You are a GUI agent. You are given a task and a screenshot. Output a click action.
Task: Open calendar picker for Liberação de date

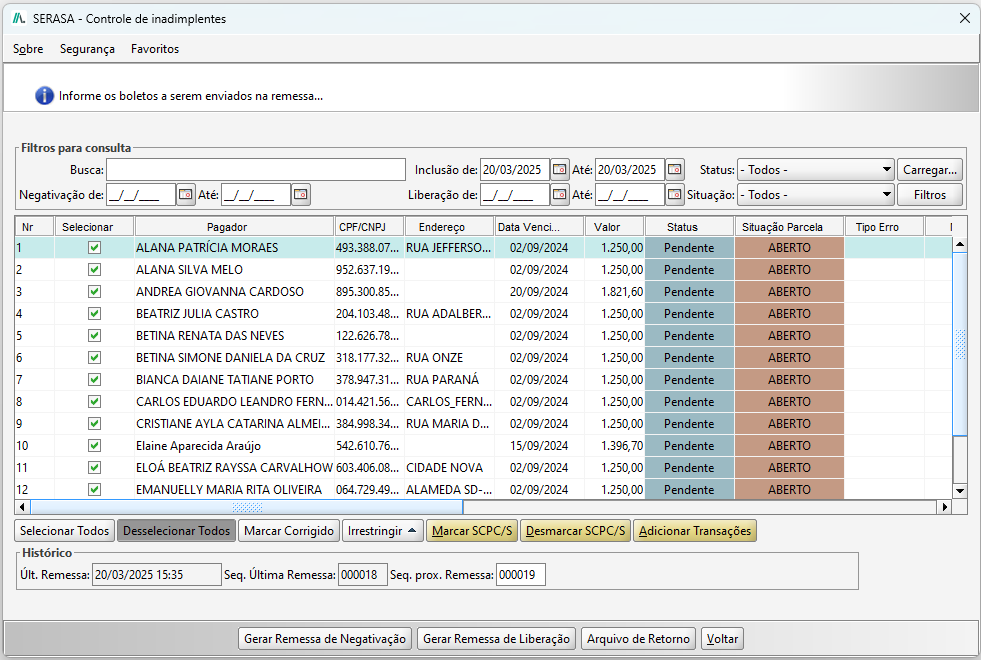pos(559,195)
